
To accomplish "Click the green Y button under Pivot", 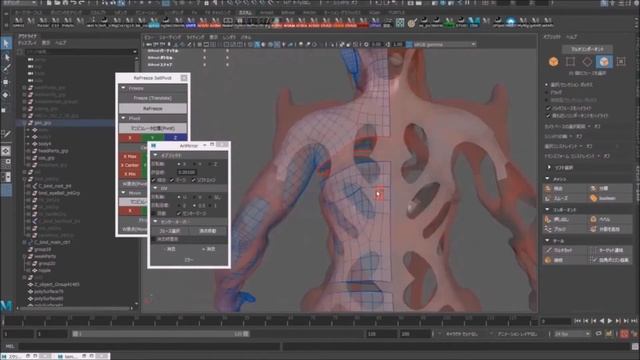I will 153,138.
